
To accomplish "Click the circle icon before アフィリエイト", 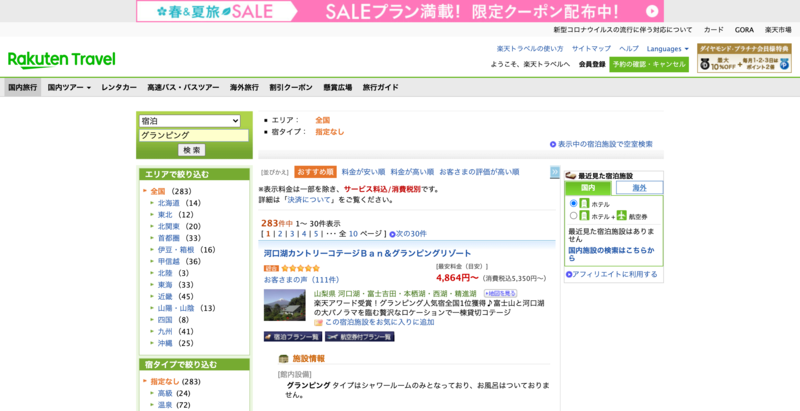I will coord(569,274).
